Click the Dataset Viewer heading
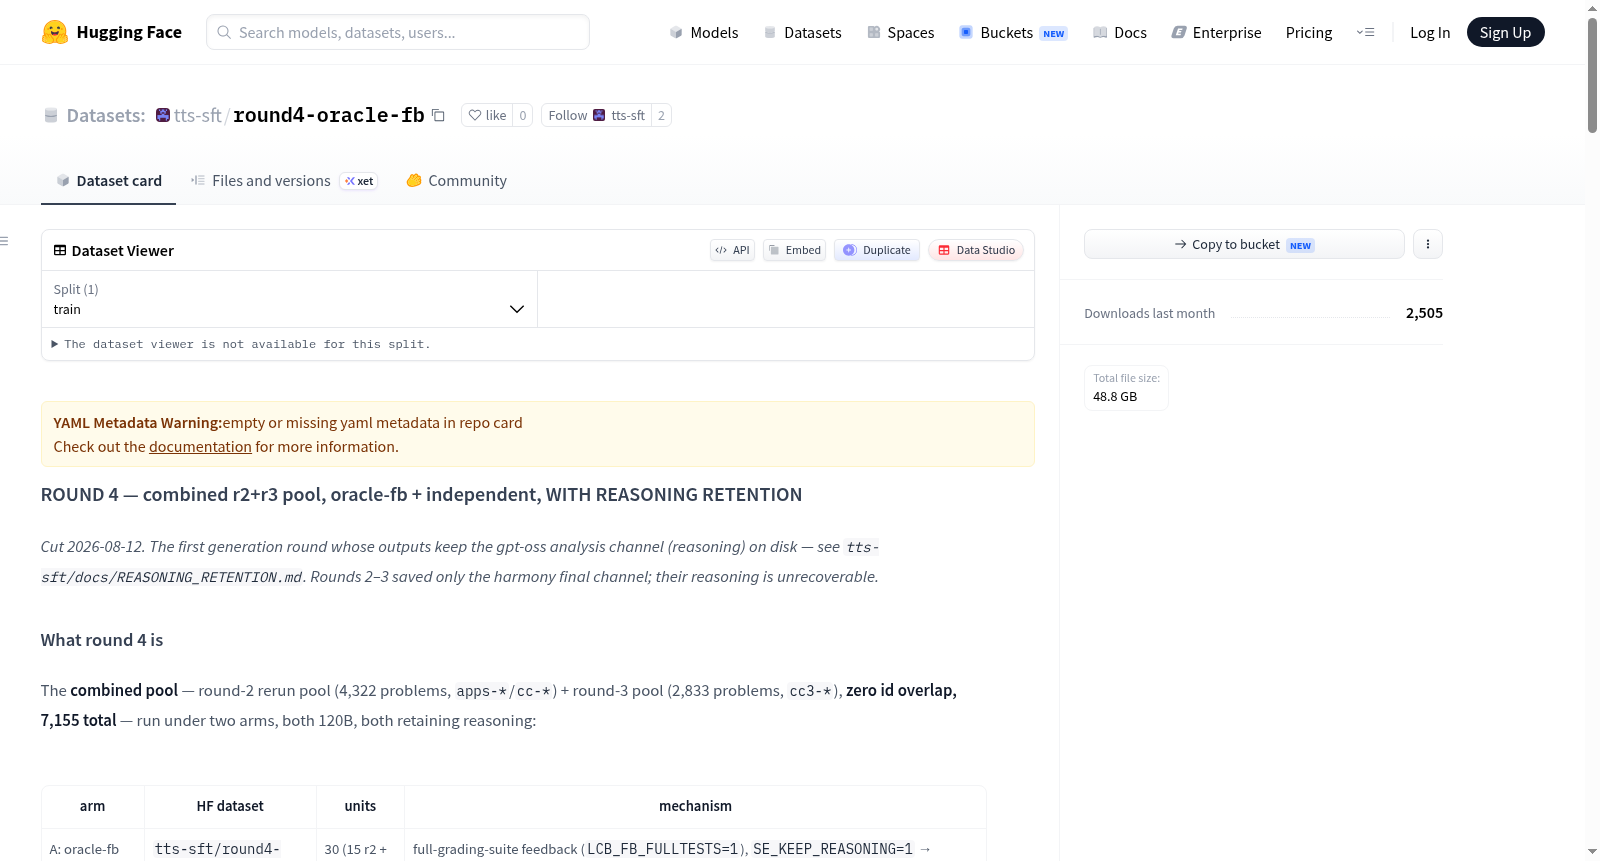The height and width of the screenshot is (861, 1600). 114,250
